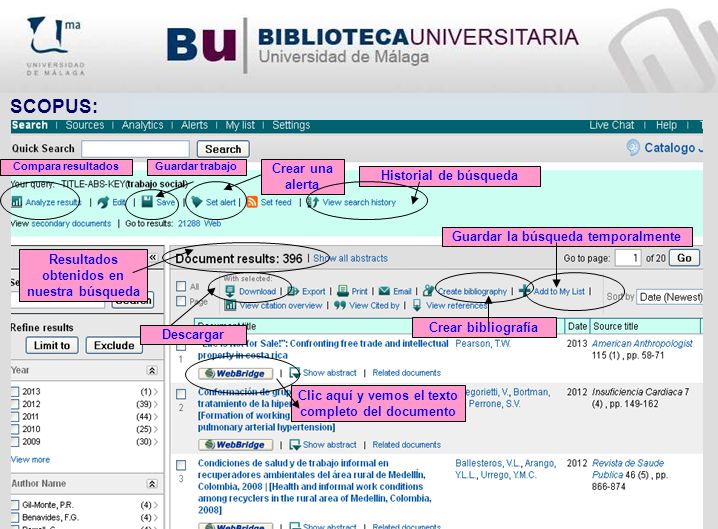The width and height of the screenshot is (718, 529).
Task: Check the 2011 year filter
Action: pyautogui.click(x=15, y=416)
